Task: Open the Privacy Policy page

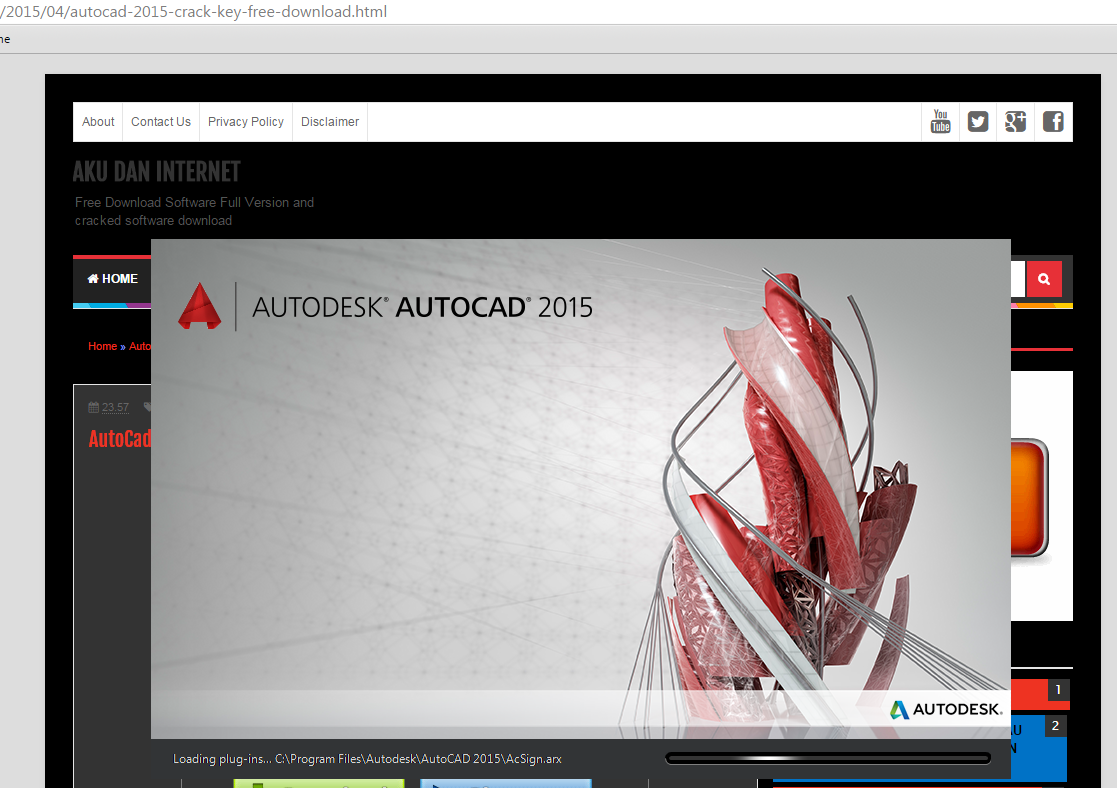Action: point(246,122)
